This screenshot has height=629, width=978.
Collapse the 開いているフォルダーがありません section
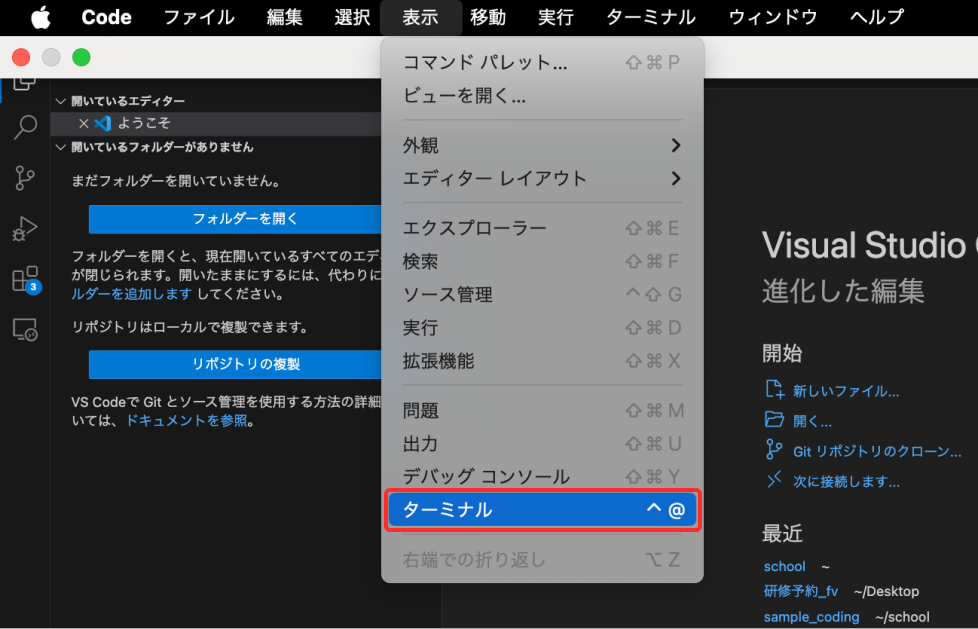click(x=61, y=147)
